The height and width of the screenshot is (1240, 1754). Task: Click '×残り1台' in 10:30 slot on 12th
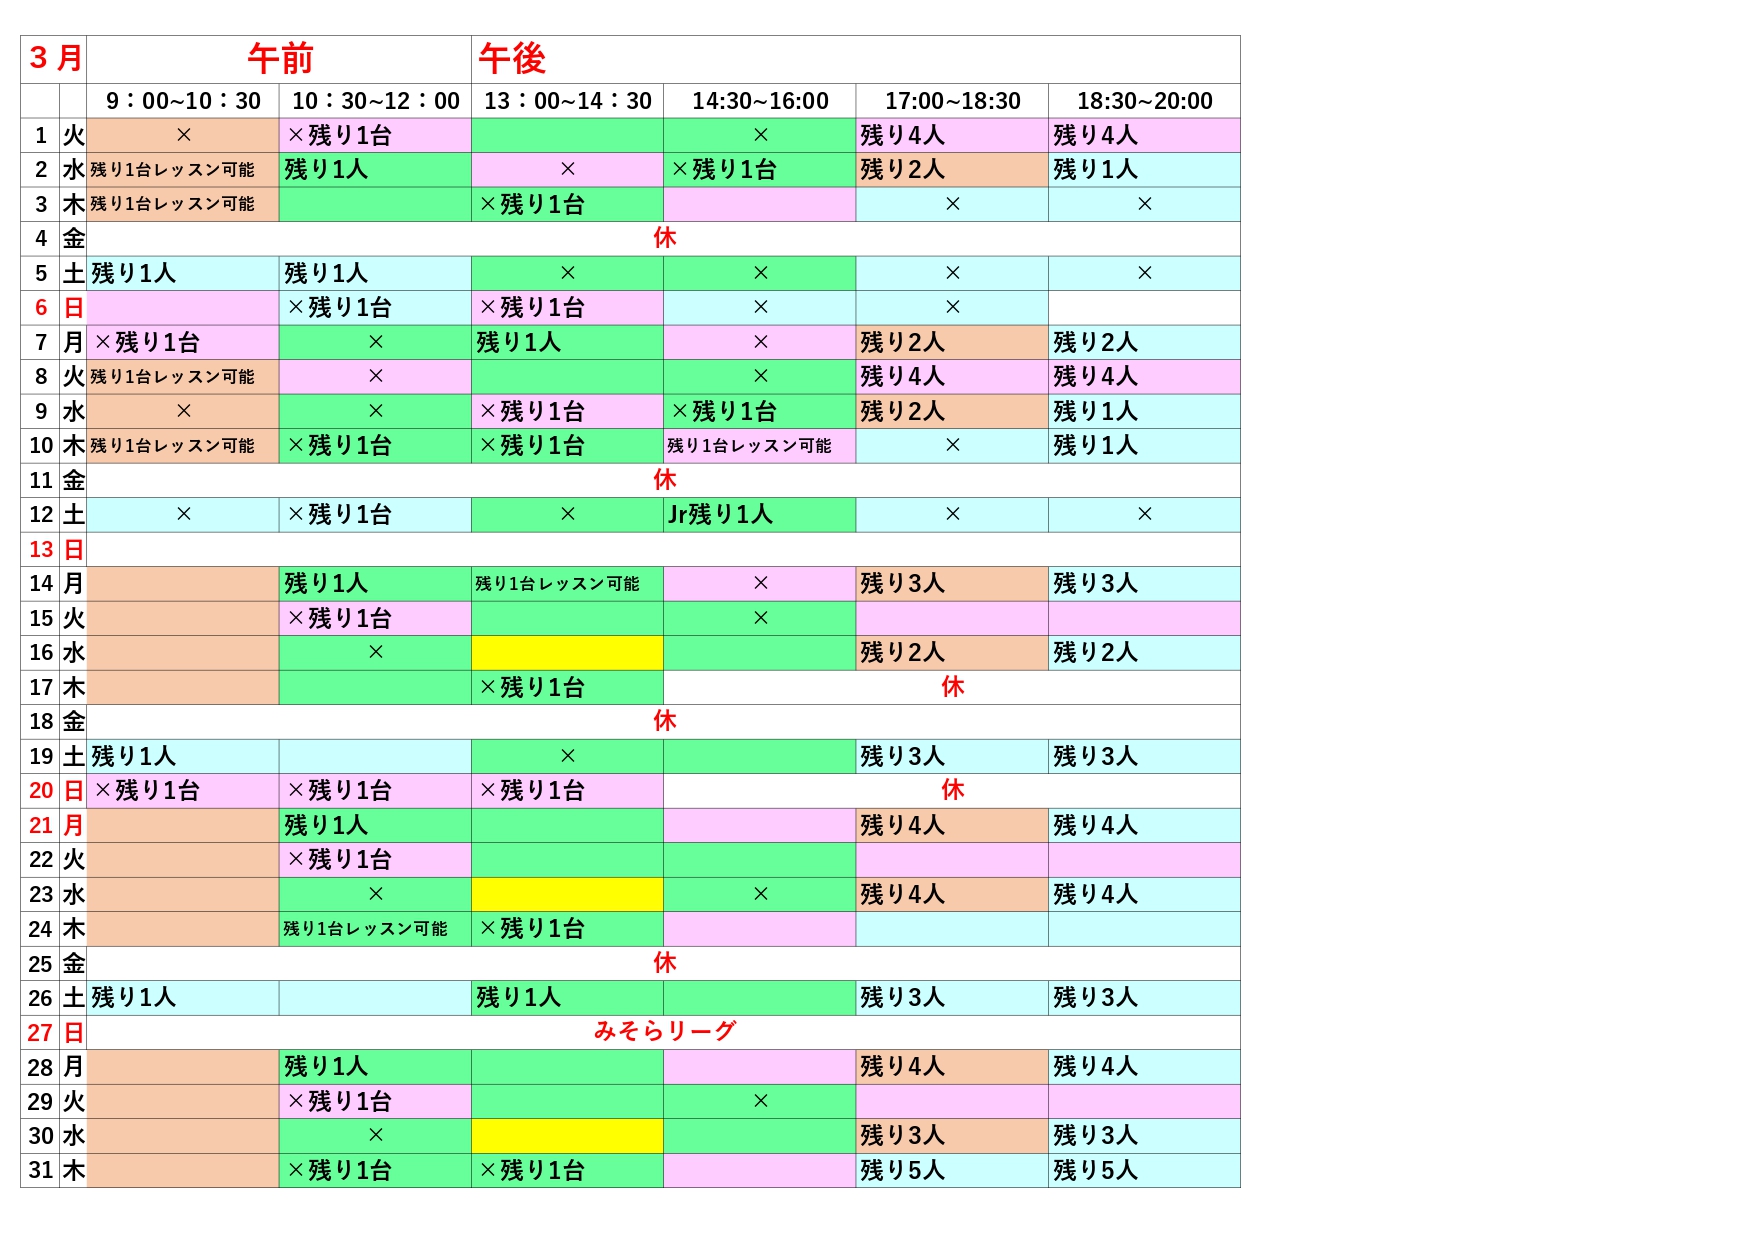tap(339, 515)
